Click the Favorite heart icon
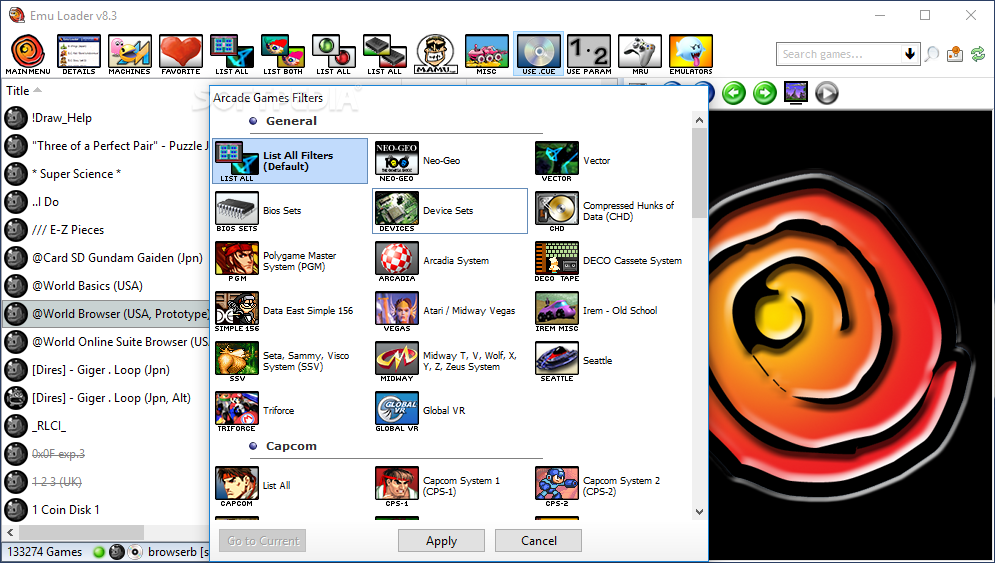This screenshot has width=995, height=563. pyautogui.click(x=181, y=55)
